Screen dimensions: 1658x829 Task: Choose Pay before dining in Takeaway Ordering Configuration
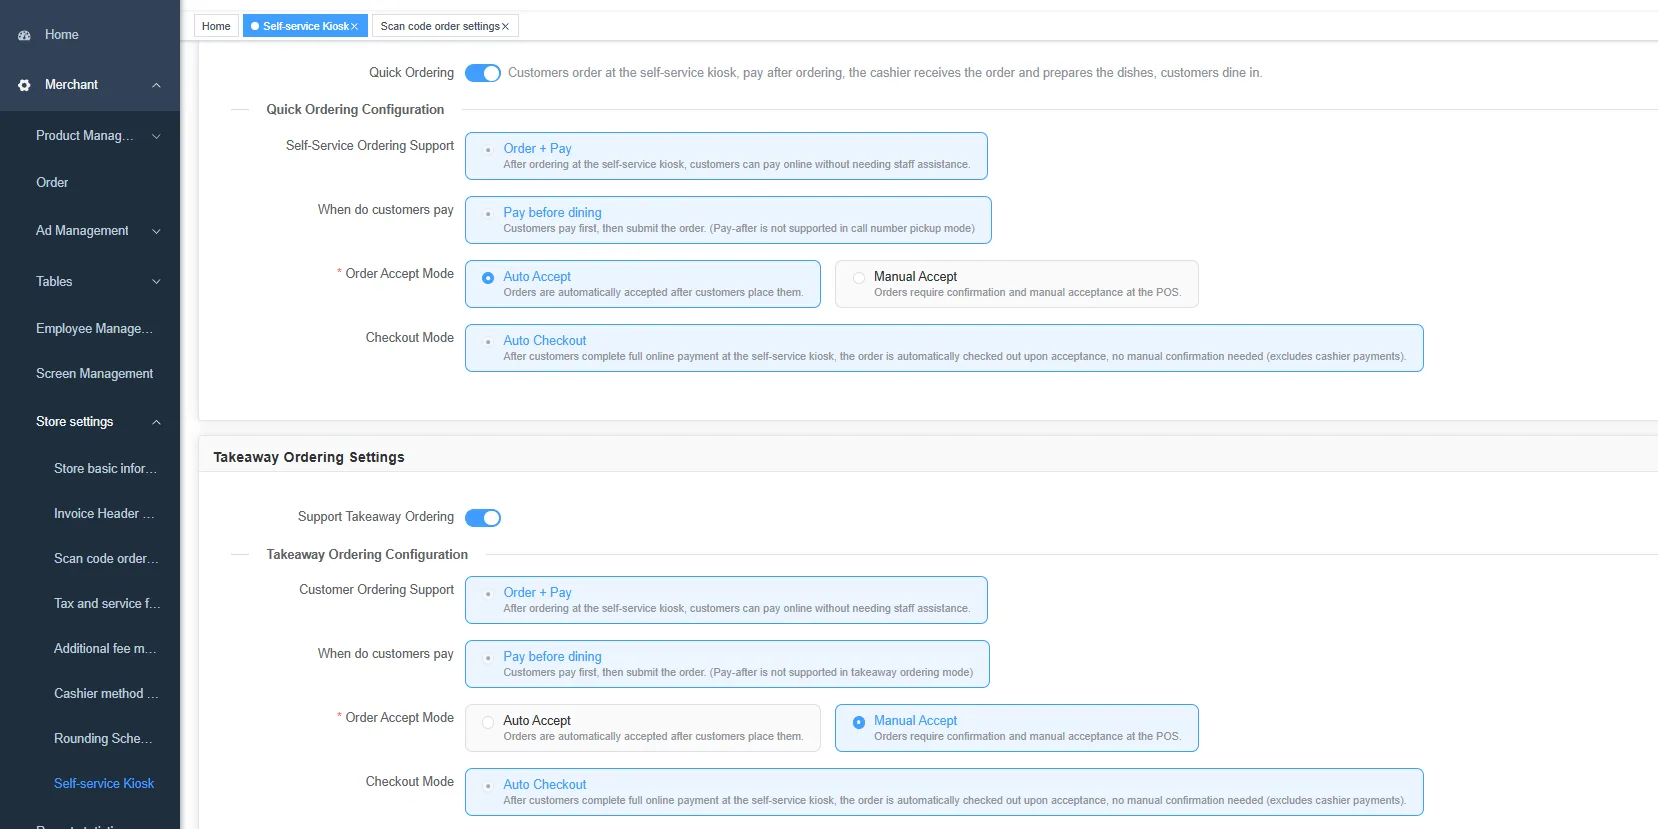point(727,664)
